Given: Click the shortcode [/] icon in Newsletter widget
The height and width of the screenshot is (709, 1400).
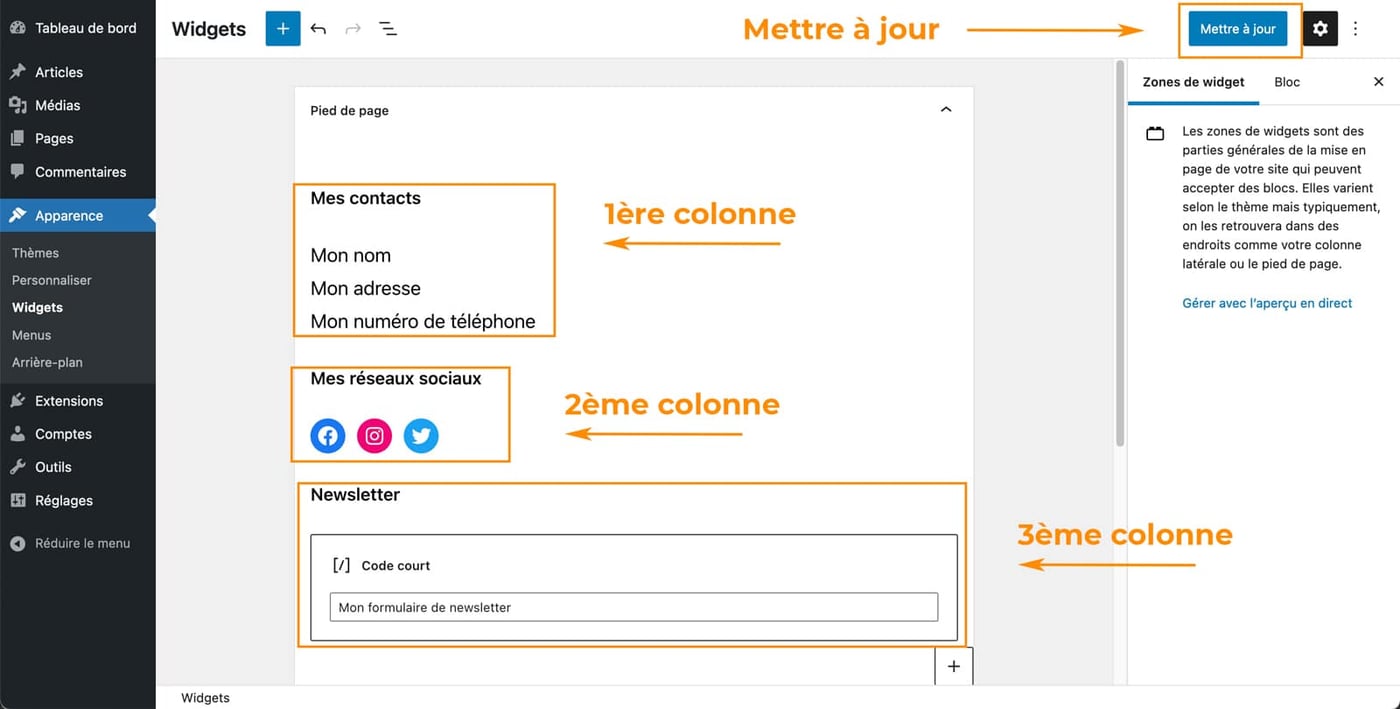Looking at the screenshot, I should tap(342, 565).
